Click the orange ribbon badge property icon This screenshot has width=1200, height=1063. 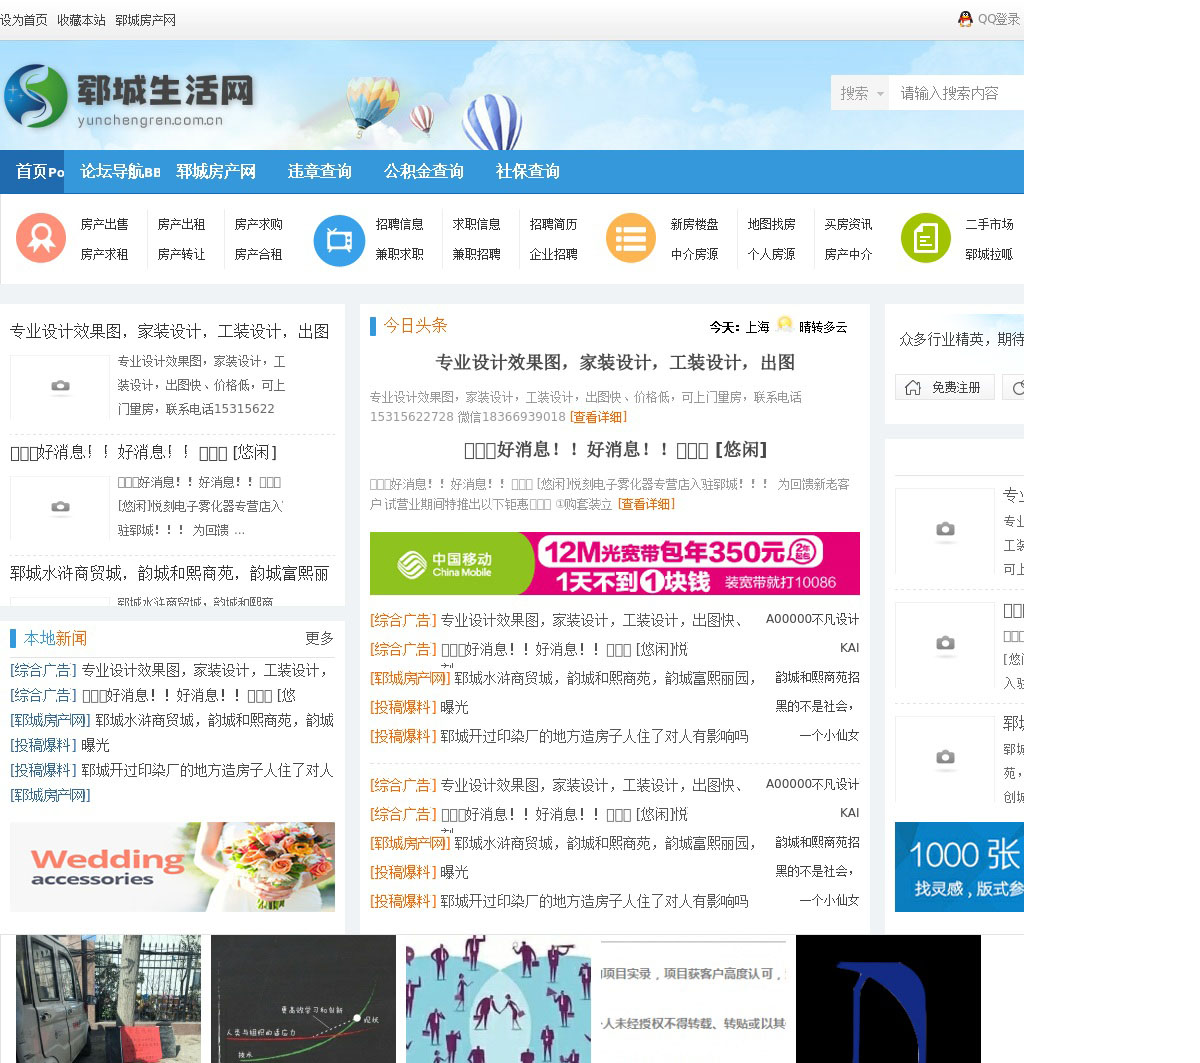coord(41,239)
